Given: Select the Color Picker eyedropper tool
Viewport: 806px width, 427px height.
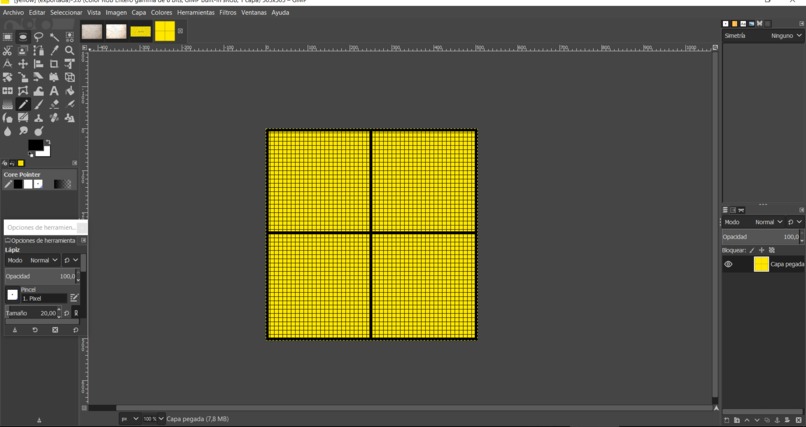Looking at the screenshot, I should (x=54, y=50).
